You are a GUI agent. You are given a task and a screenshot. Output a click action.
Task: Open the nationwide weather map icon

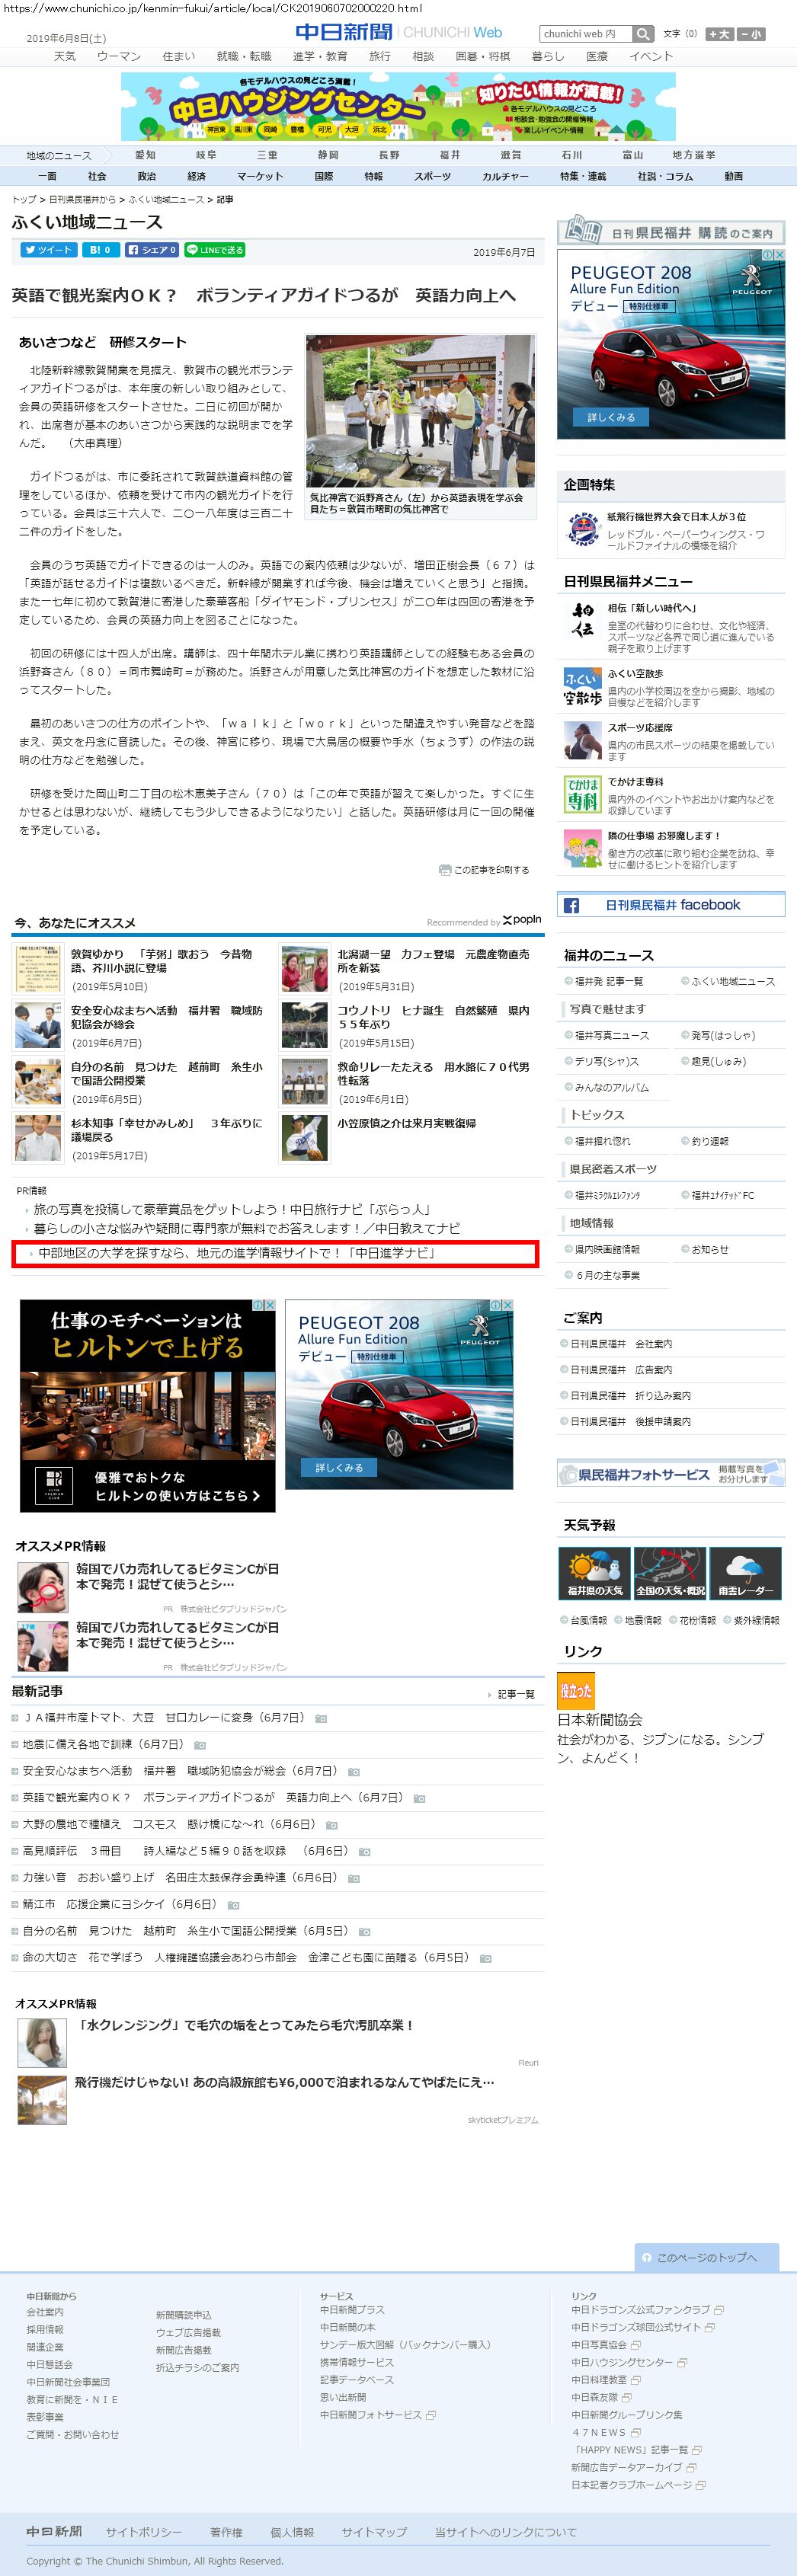click(x=670, y=1573)
